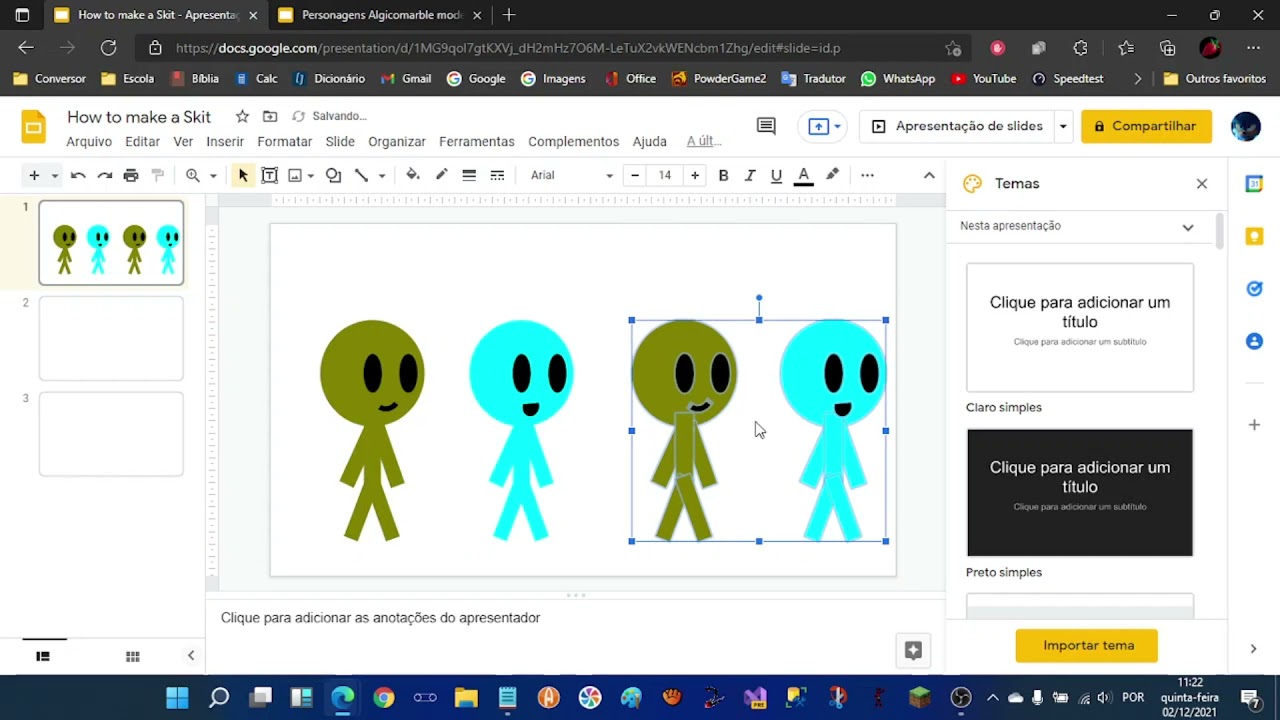The width and height of the screenshot is (1280, 720).
Task: Open the Shape tool
Action: tap(333, 176)
